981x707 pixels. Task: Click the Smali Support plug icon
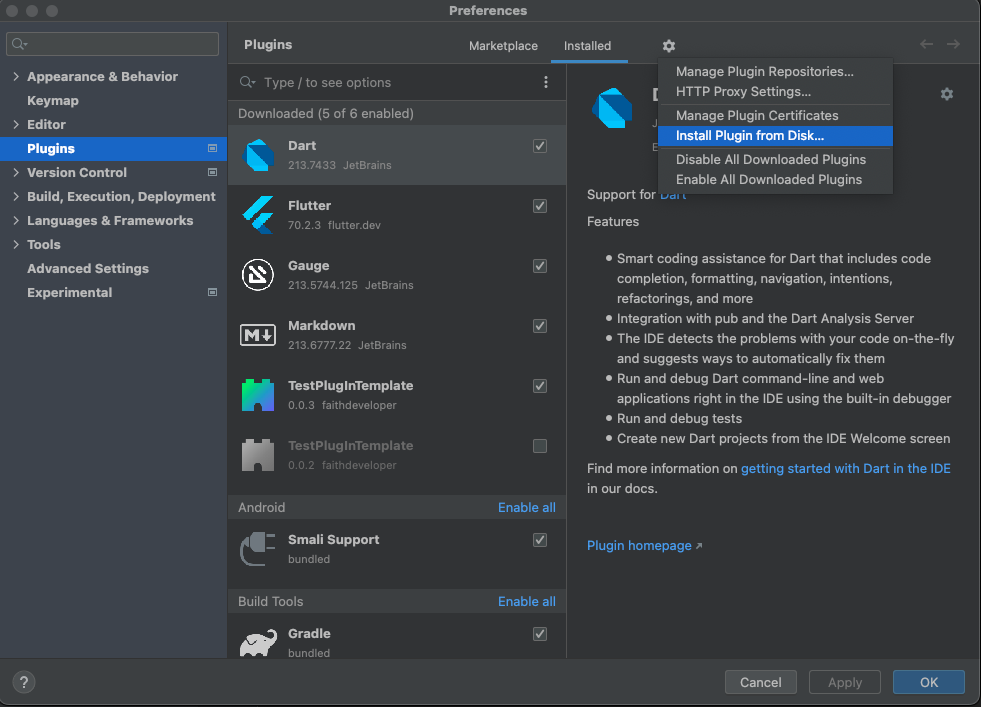point(258,549)
